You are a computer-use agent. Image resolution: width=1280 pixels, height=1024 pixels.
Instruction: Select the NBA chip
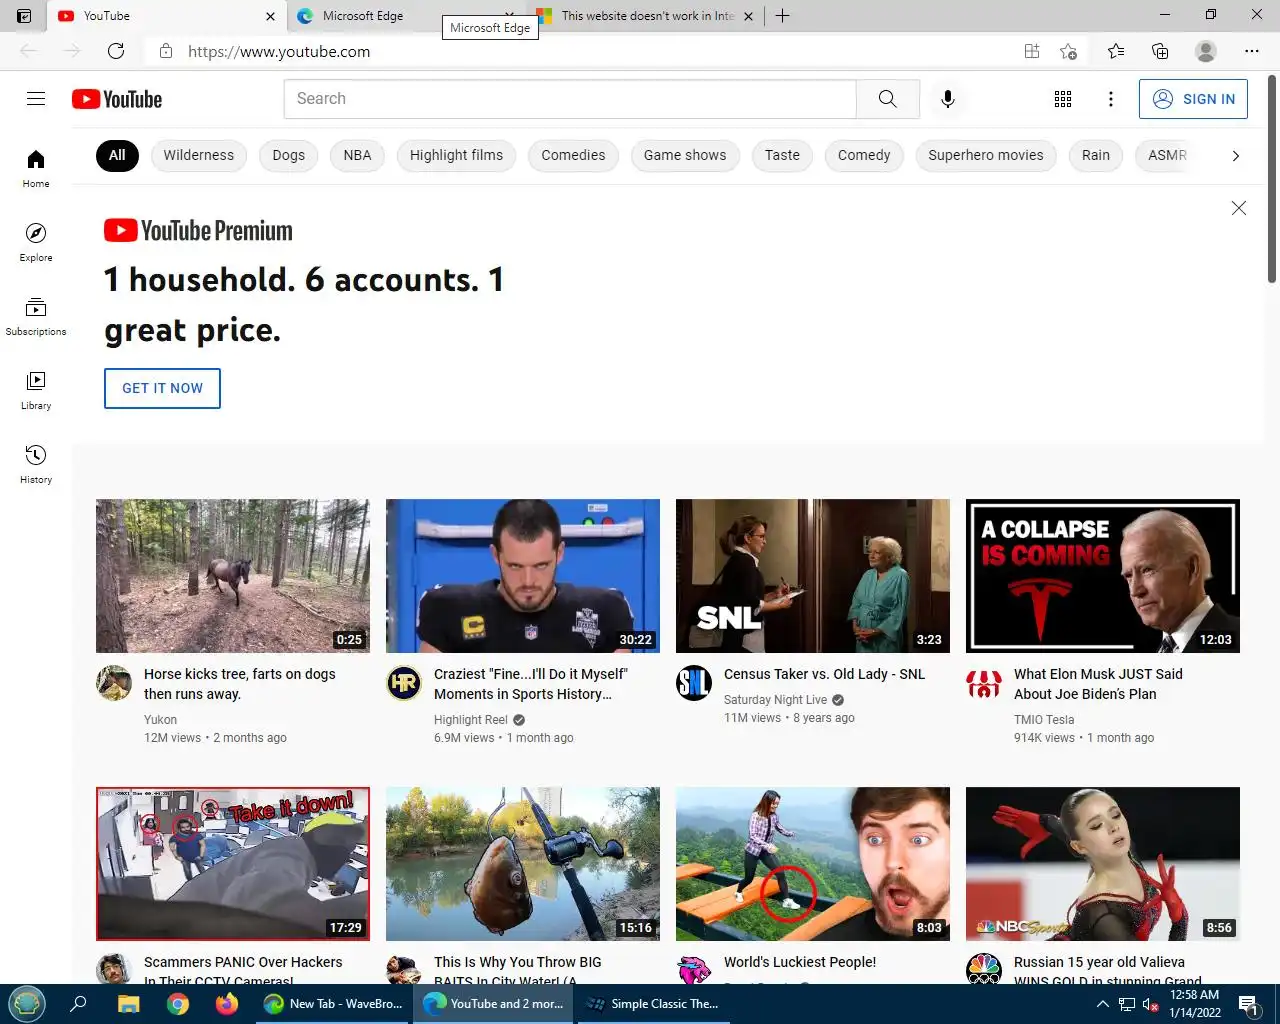tap(357, 155)
